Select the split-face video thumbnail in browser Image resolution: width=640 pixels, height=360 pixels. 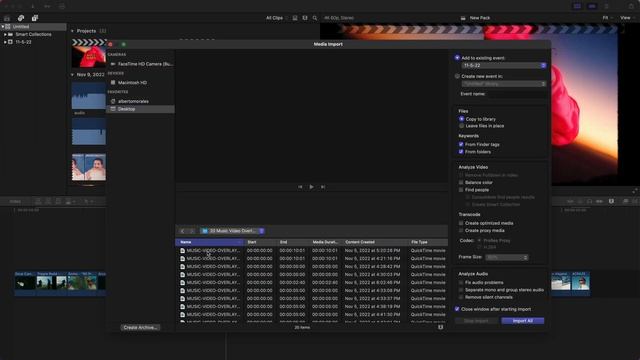89,167
